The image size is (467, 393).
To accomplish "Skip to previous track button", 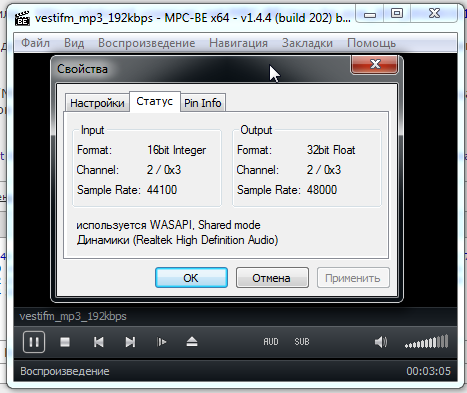I will [99, 342].
